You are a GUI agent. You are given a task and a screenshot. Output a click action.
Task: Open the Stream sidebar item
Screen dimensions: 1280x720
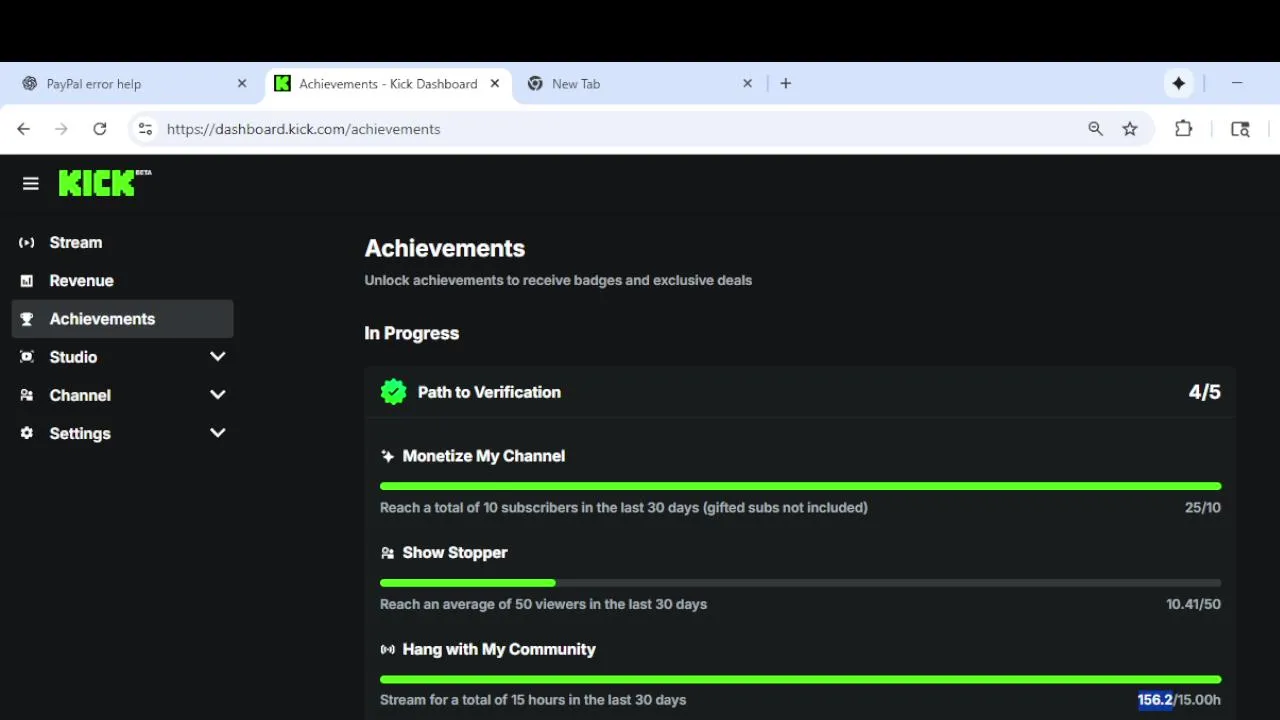pos(122,243)
